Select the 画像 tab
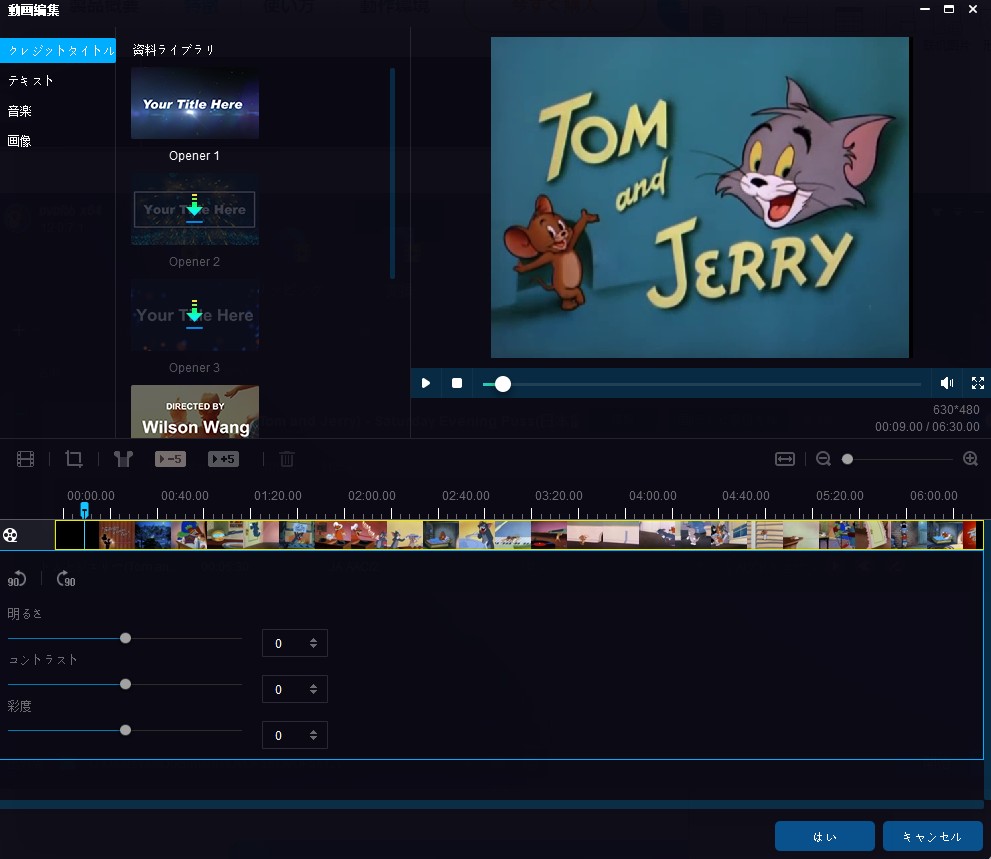Screen dimensions: 991x859 click(20, 141)
